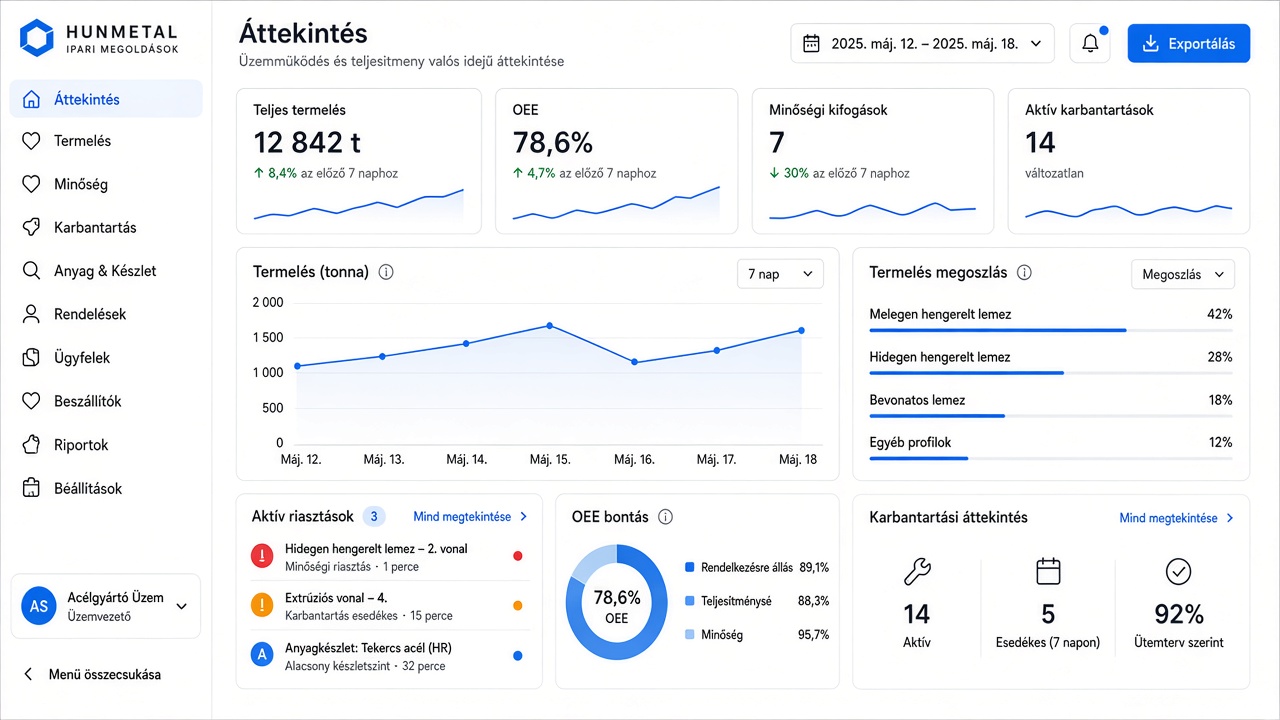The image size is (1280, 720).
Task: Click the orange Extrúziós vonal alert icon
Action: (x=262, y=605)
